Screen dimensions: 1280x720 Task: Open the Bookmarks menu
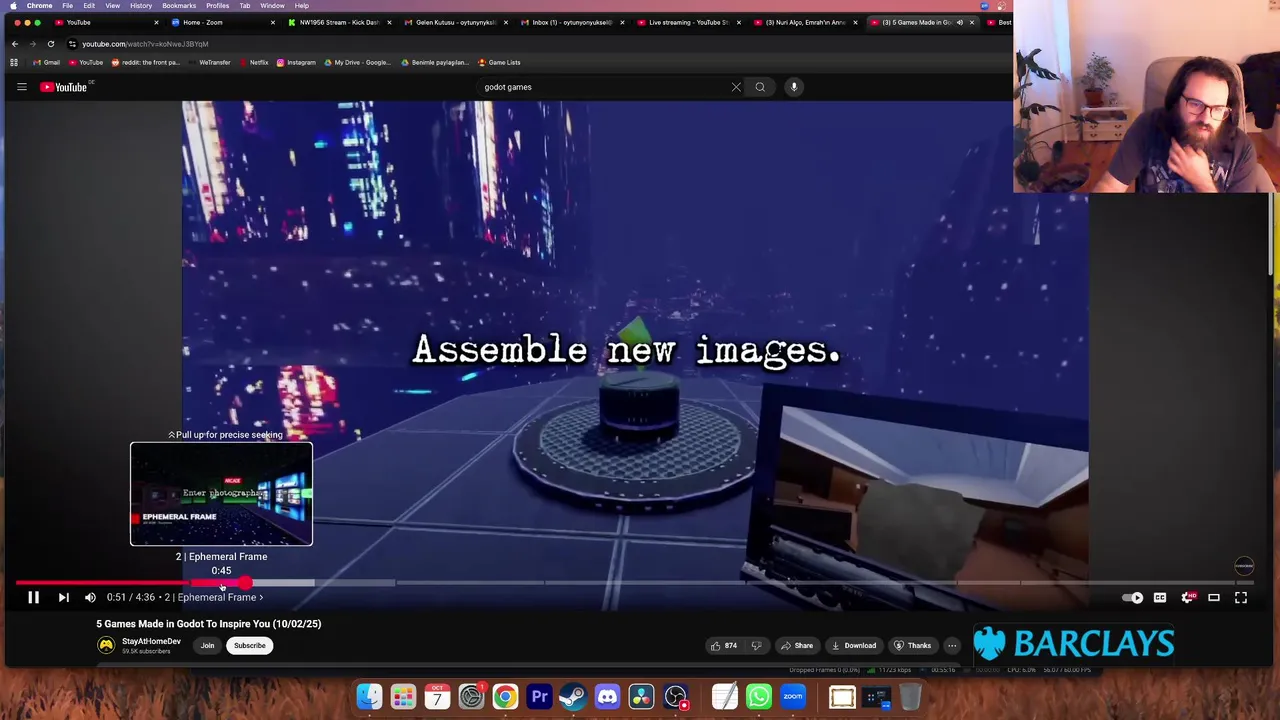179,6
